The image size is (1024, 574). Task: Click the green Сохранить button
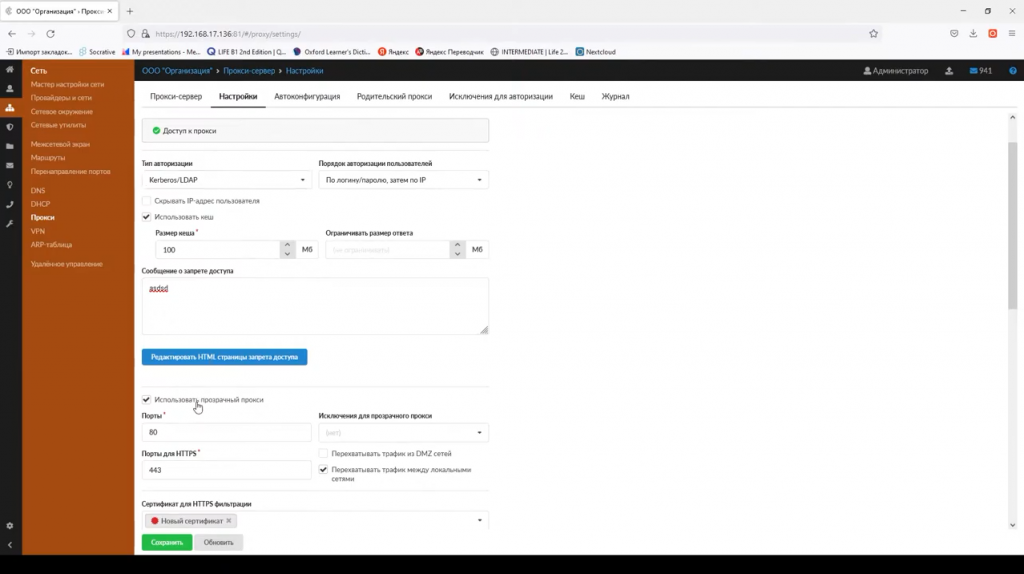point(167,542)
